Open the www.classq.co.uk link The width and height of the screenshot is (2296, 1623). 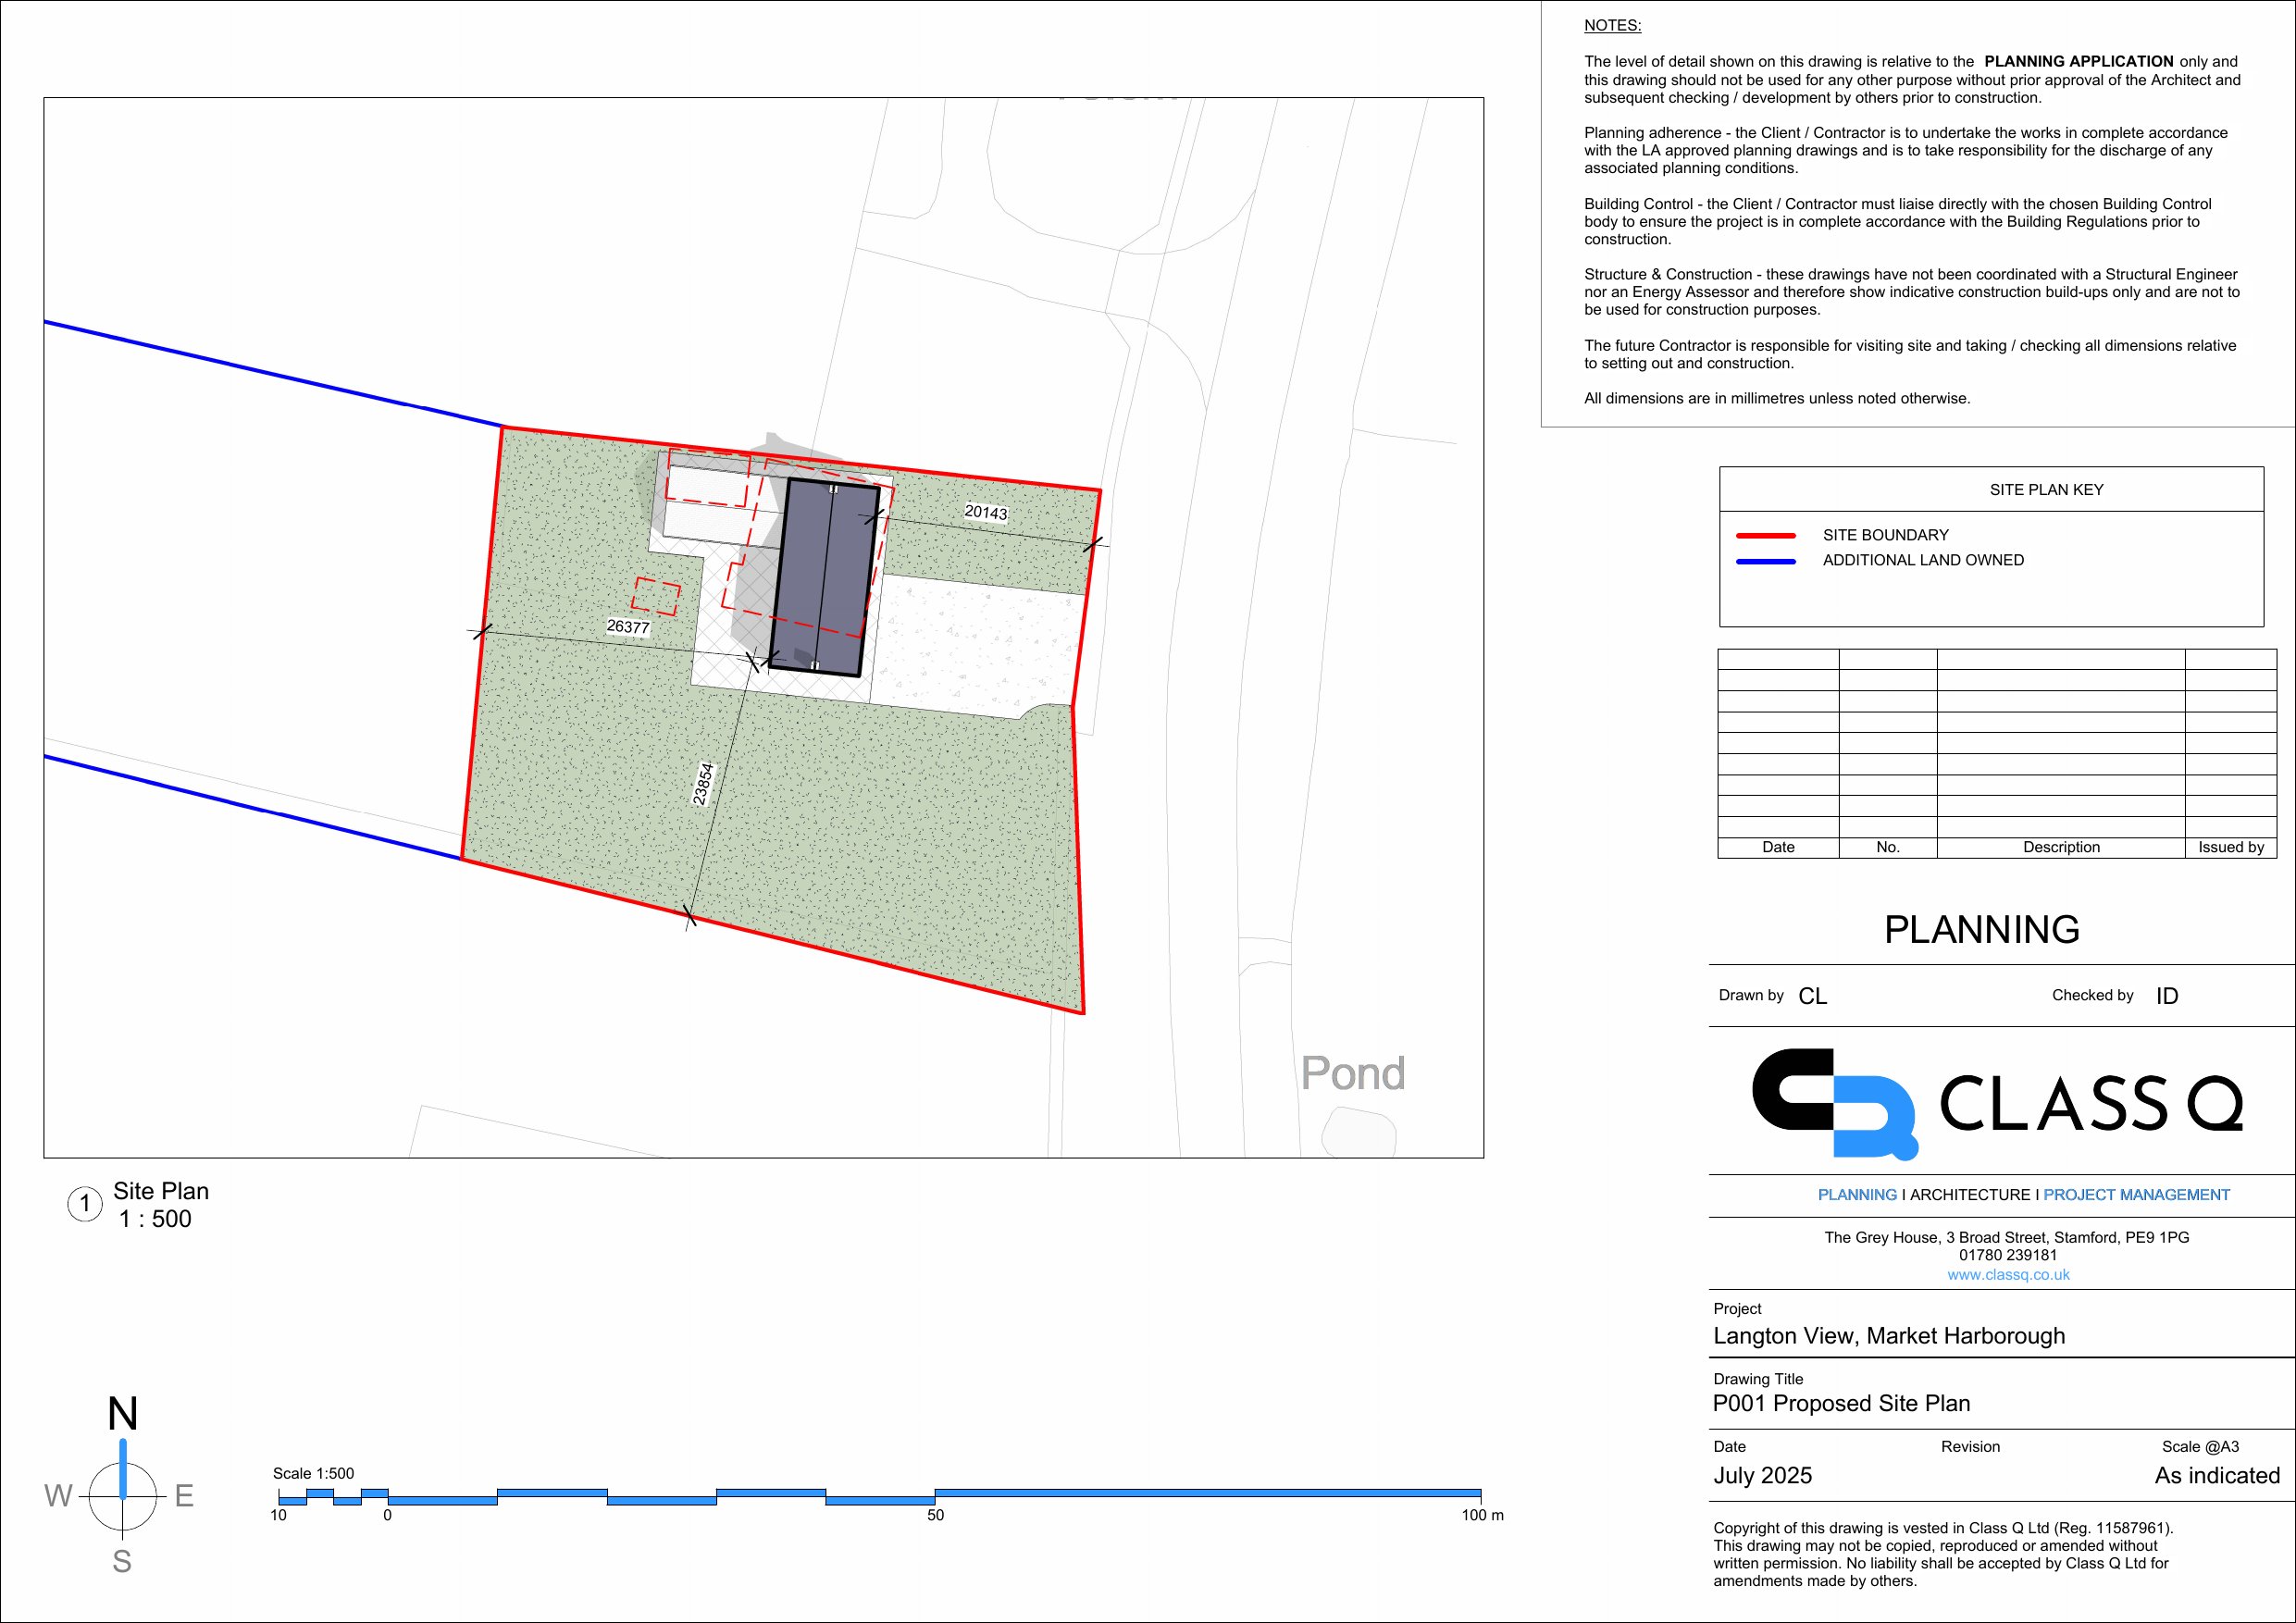pos(2008,1275)
